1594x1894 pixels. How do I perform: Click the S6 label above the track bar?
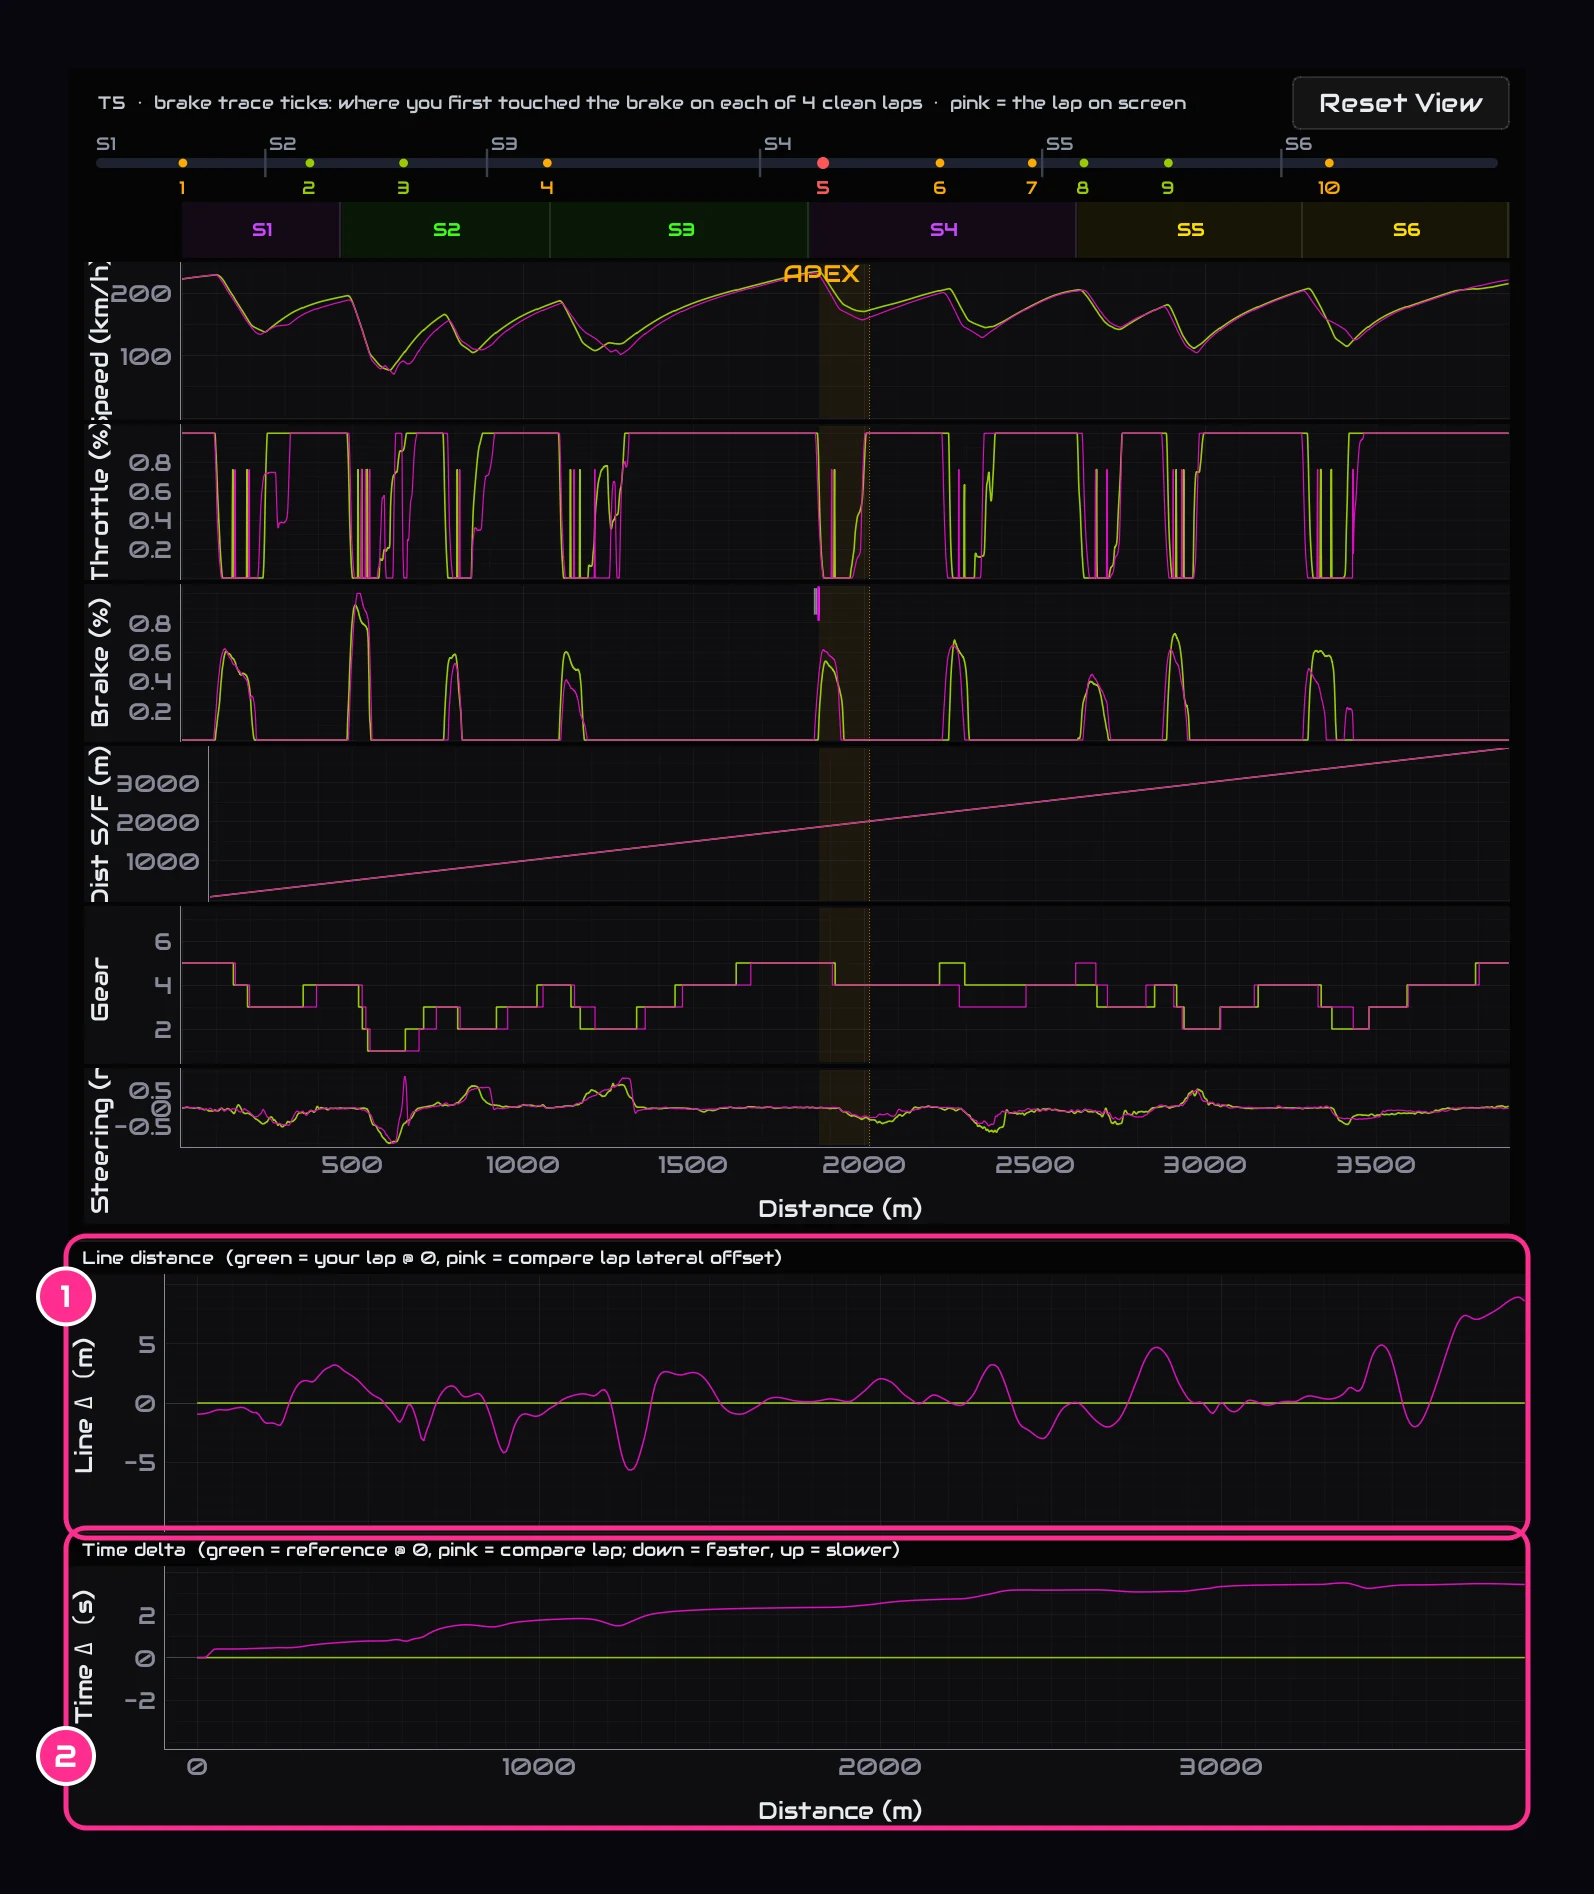tap(1298, 144)
